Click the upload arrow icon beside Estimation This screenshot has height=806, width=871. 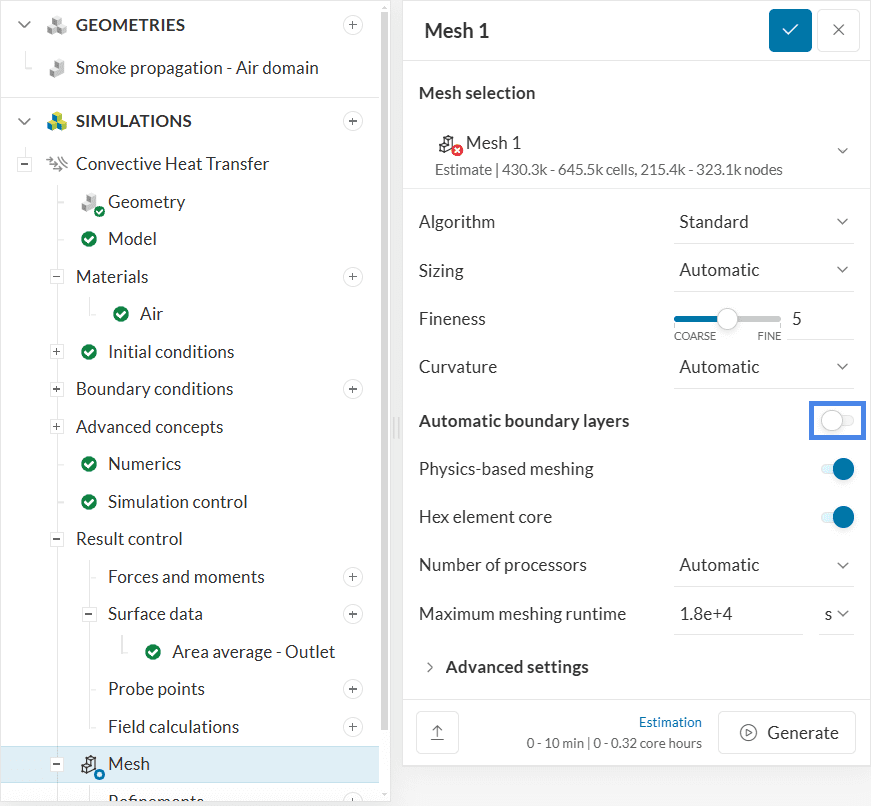(437, 733)
